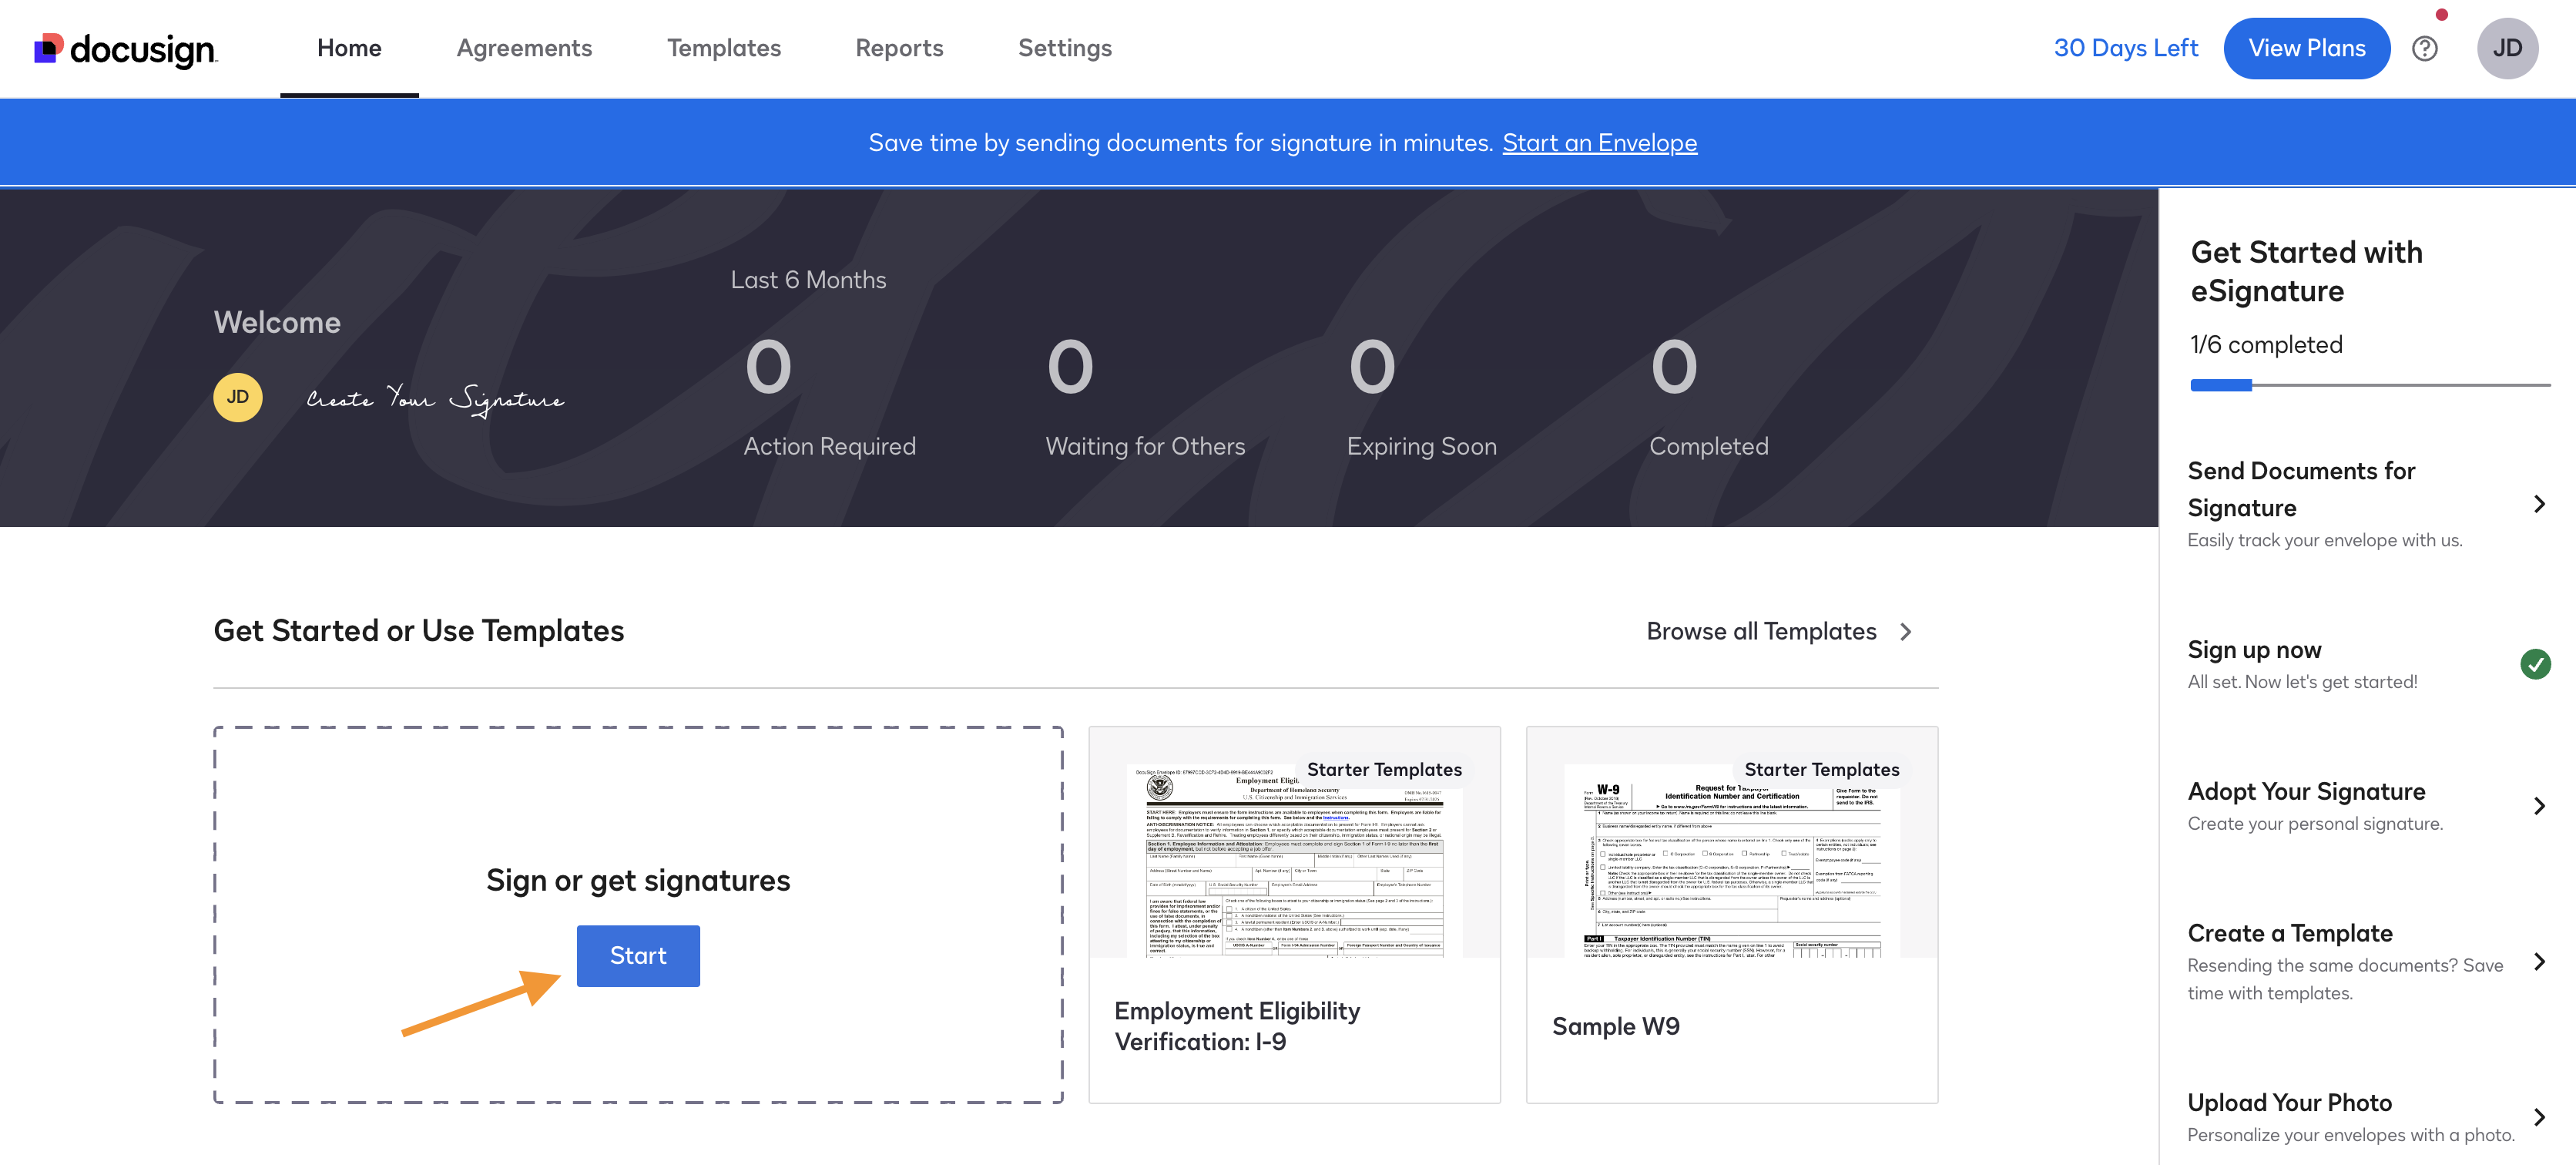Click the Browse all Templates arrow
The image size is (2576, 1165).
pos(1905,632)
